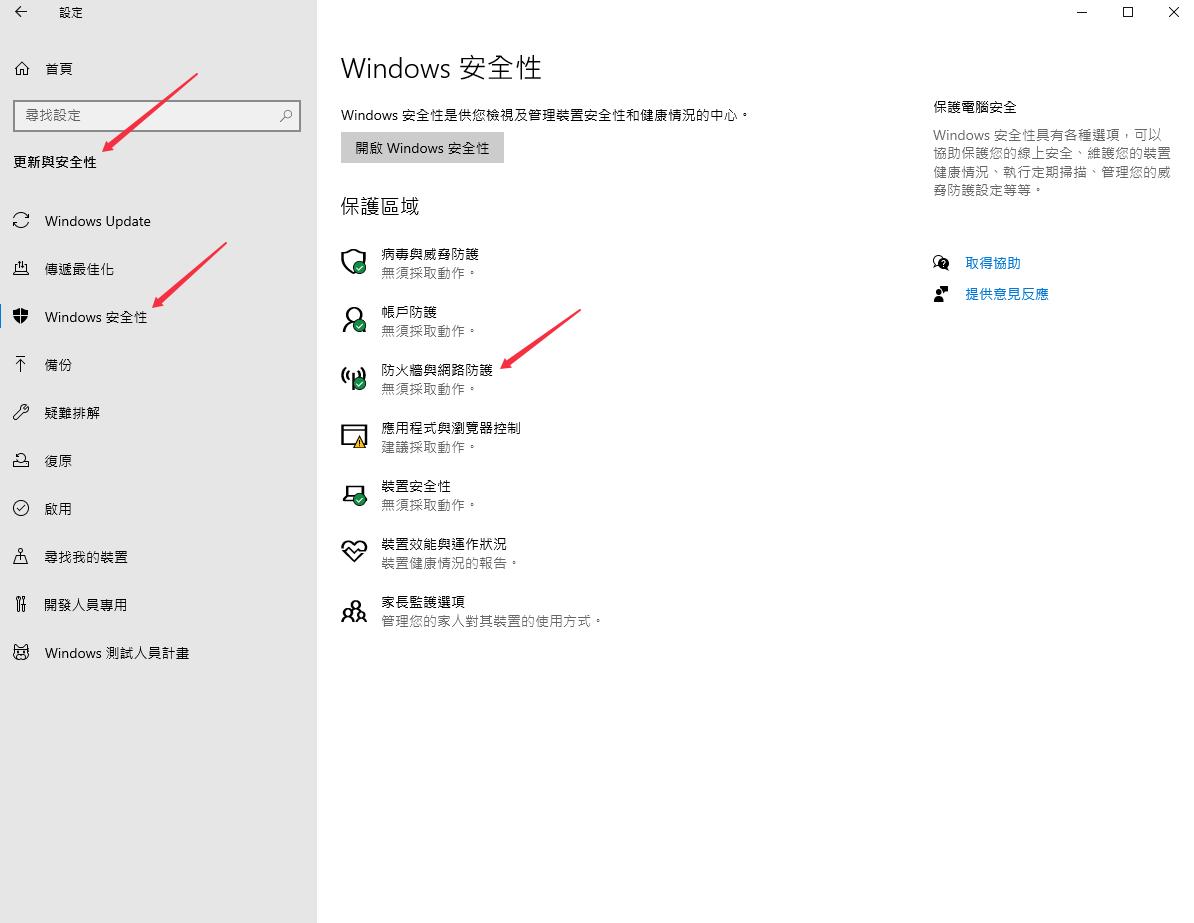Open 帳戶防護 protection area
Viewport: 1194px width, 923px height.
(x=409, y=312)
